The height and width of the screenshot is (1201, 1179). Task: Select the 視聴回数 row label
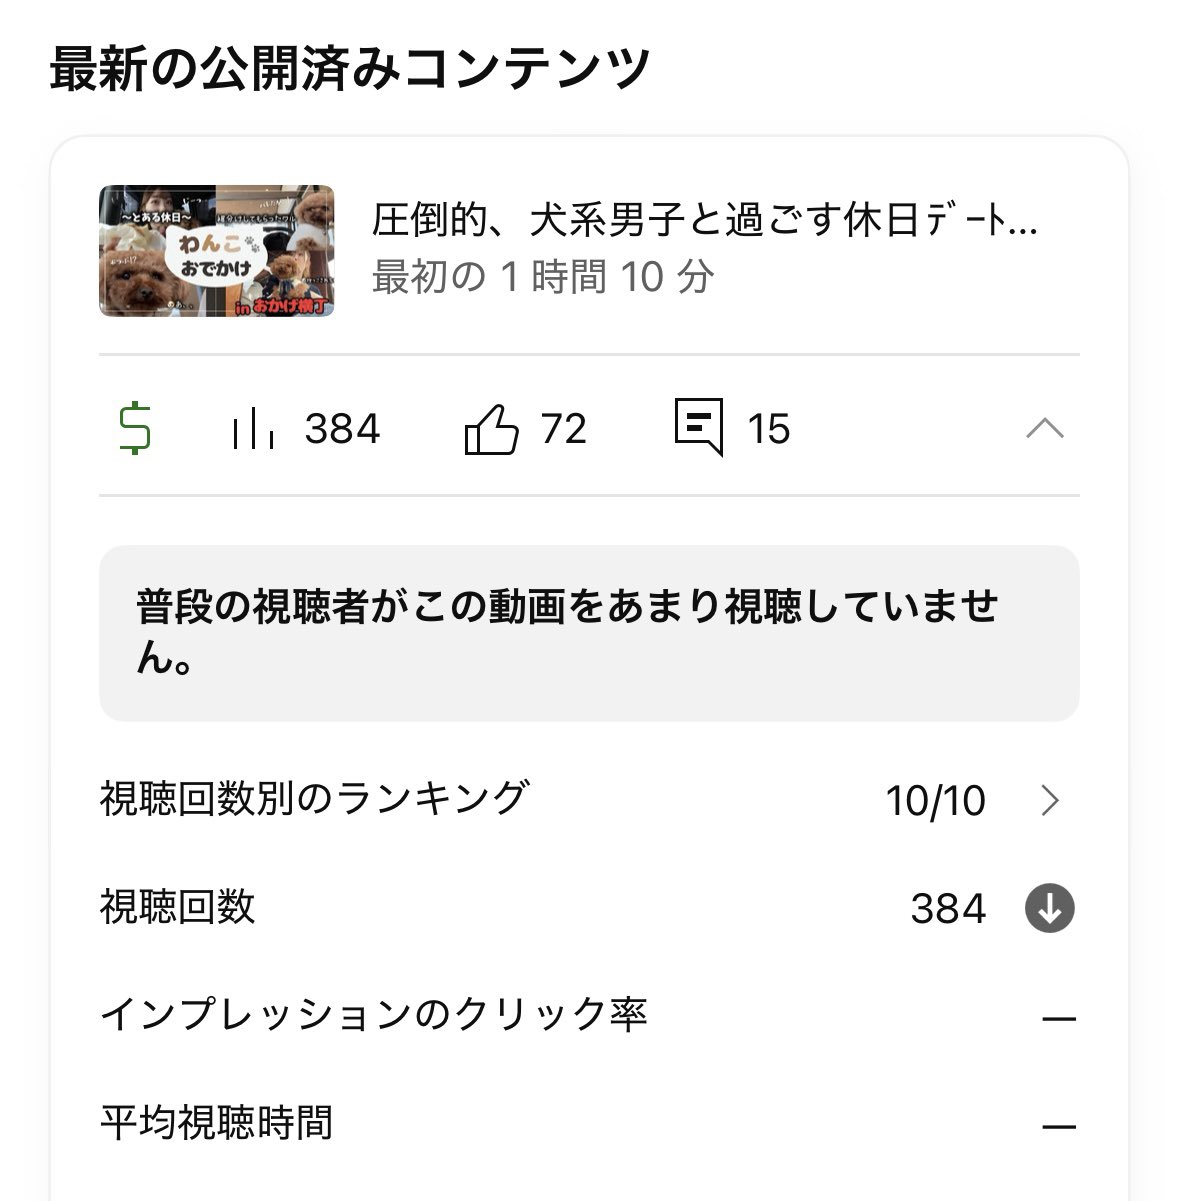click(178, 907)
